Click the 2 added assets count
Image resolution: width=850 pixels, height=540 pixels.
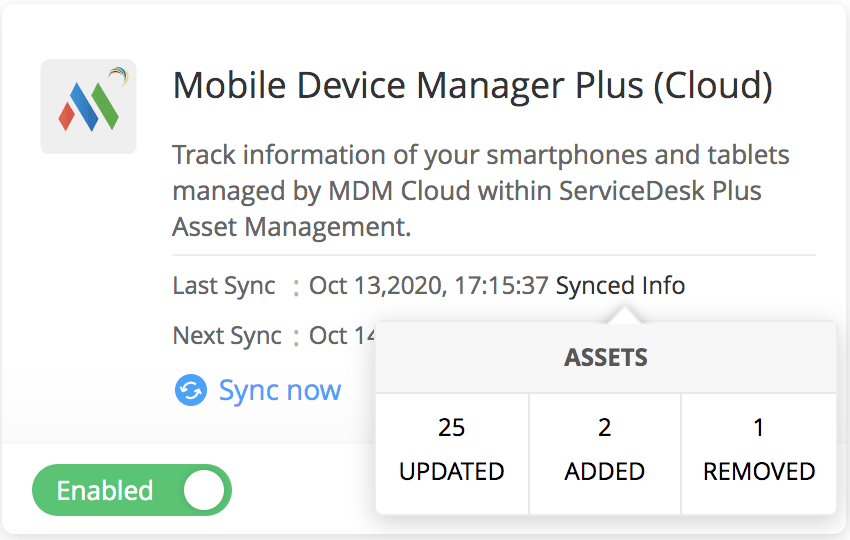click(x=604, y=428)
